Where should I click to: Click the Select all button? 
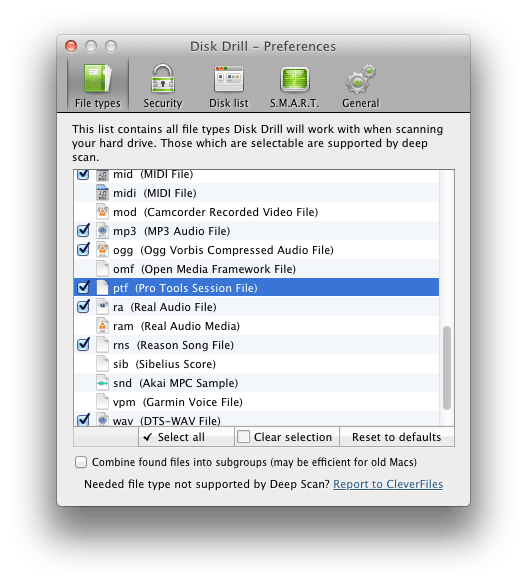[x=186, y=437]
